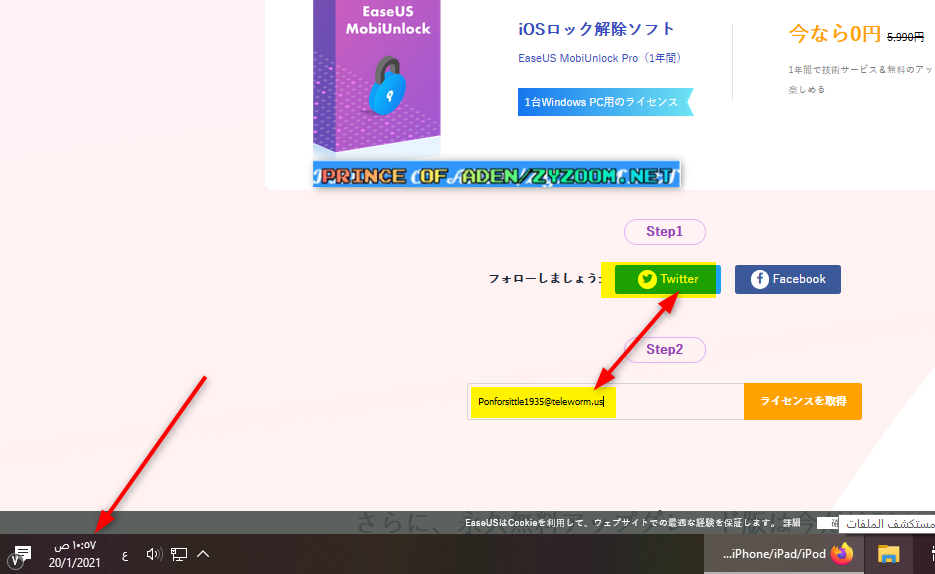Click the フォローしましょう label
The image size is (935, 574).
pyautogui.click(x=545, y=278)
